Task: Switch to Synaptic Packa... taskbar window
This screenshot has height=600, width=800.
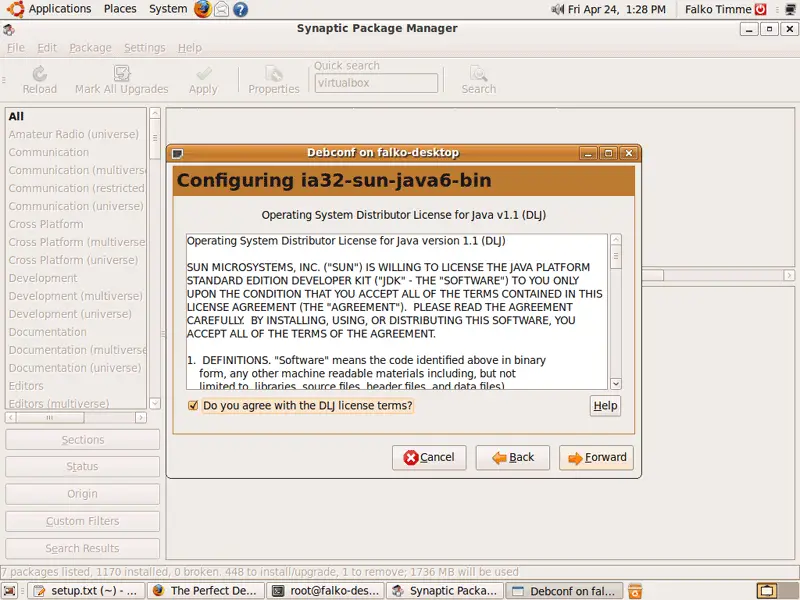Action: [x=445, y=591]
